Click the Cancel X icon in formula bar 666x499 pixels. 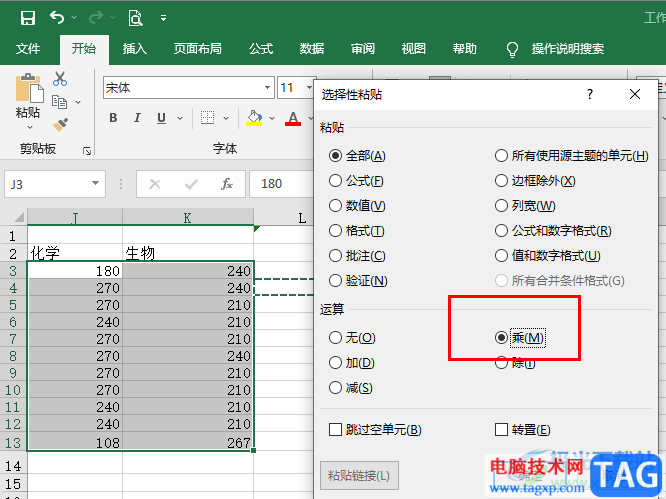pyautogui.click(x=155, y=184)
